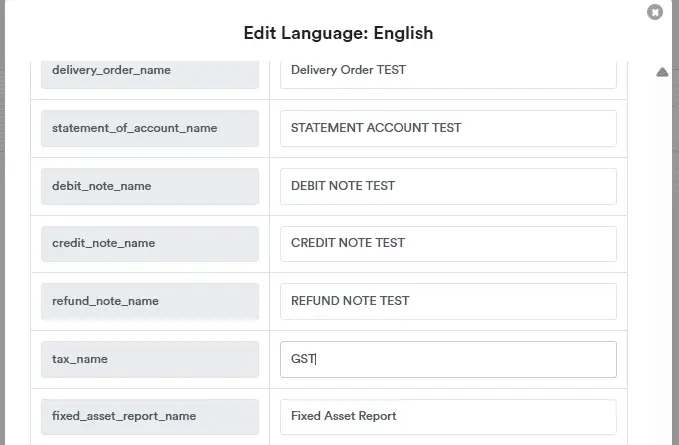Click the Edit Language: English title
This screenshot has width=679, height=445.
[338, 33]
